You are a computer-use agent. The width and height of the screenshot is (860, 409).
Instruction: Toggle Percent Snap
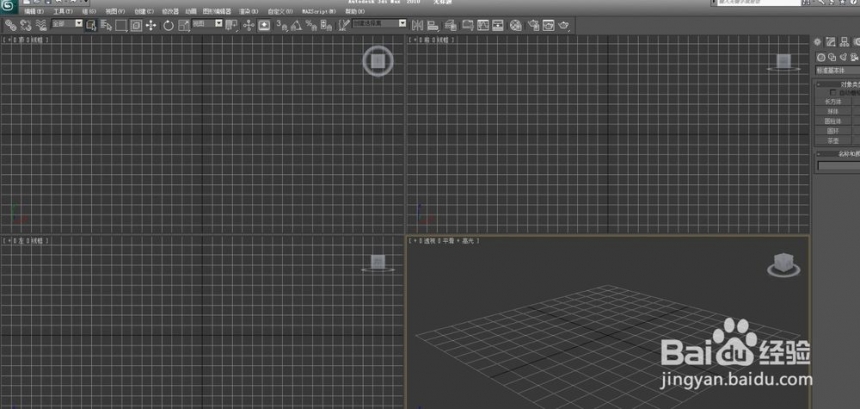click(312, 25)
